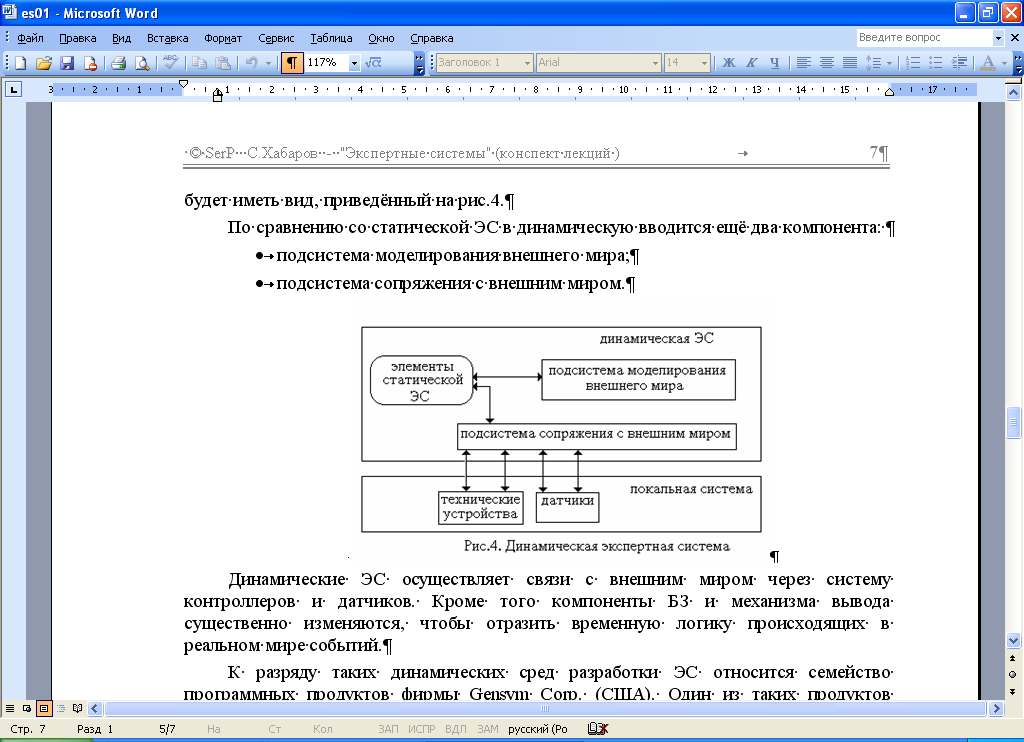Align text left
This screenshot has width=1024, height=742.
[803, 63]
